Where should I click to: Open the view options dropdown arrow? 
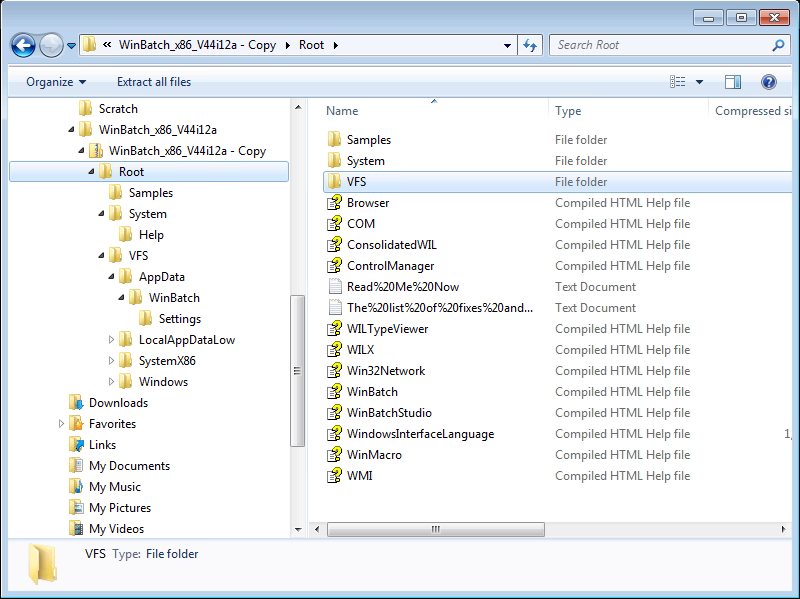click(x=699, y=82)
